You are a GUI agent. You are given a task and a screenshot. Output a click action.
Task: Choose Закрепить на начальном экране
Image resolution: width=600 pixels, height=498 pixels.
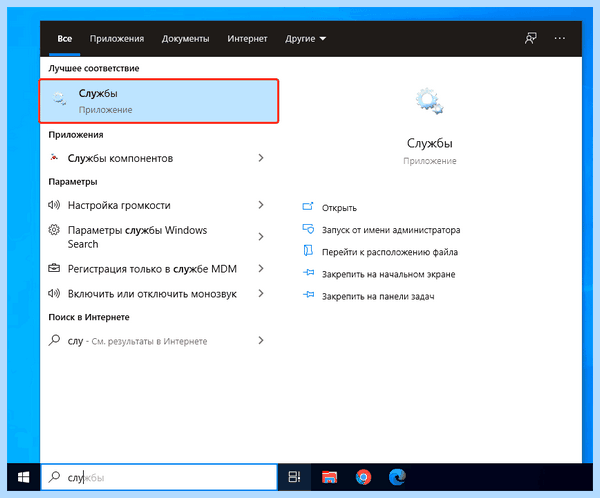click(x=388, y=274)
